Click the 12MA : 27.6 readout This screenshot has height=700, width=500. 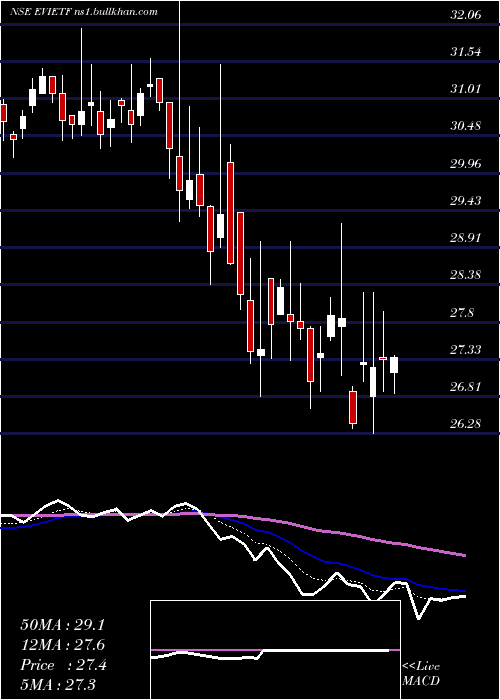62,645
